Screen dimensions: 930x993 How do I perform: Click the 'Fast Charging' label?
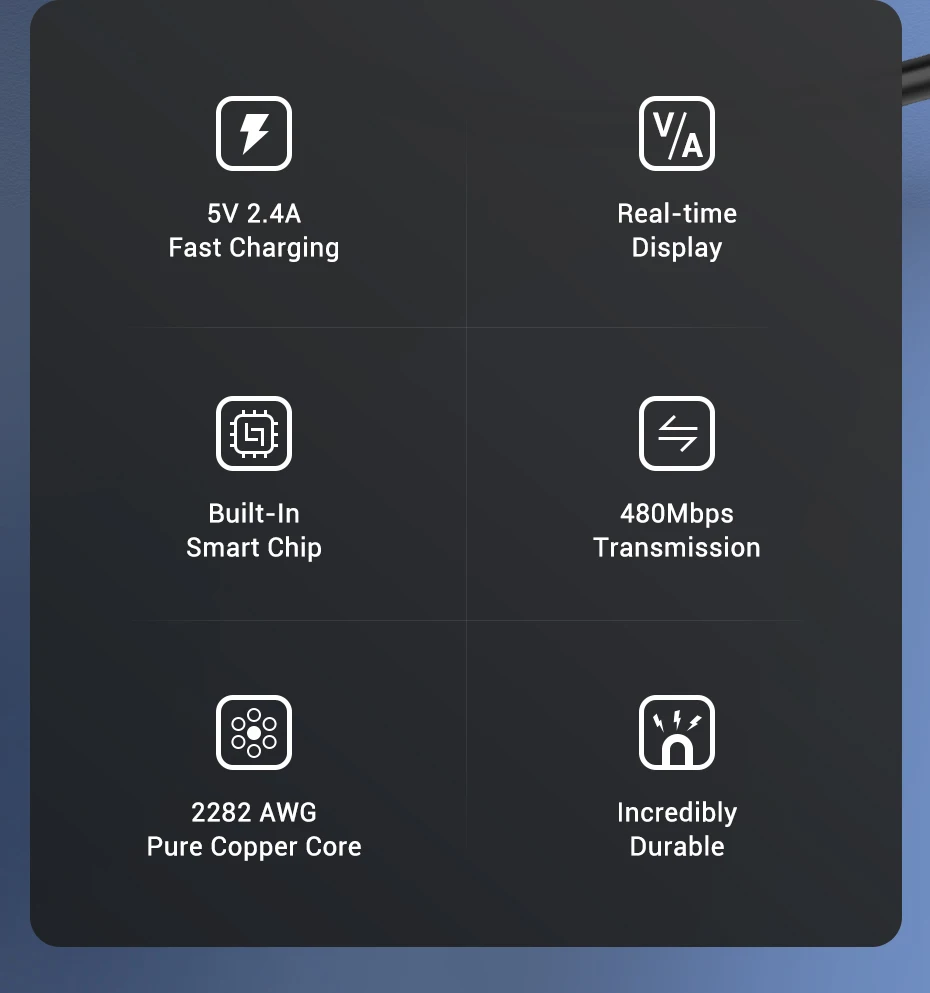[x=254, y=248]
